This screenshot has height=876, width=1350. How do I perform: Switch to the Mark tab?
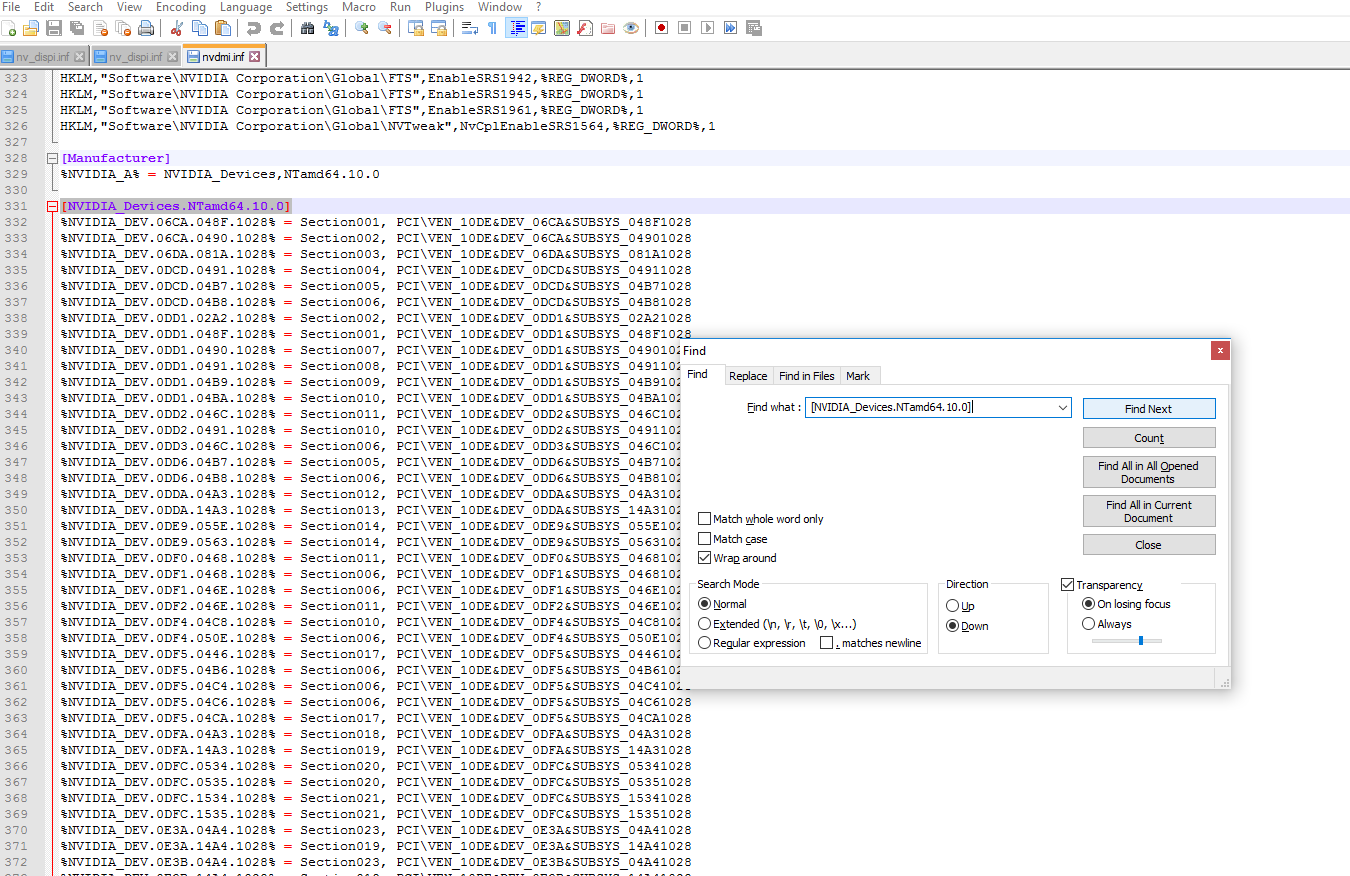click(858, 376)
